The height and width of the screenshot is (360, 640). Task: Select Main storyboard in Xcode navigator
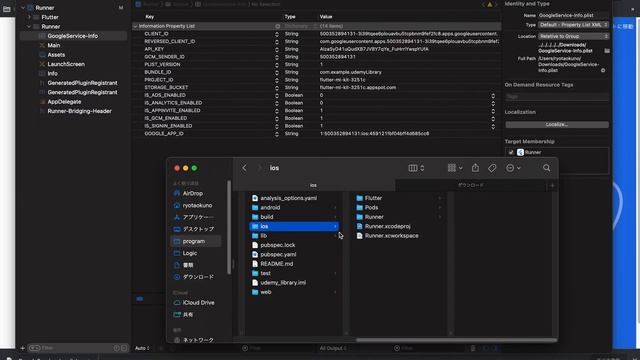tap(53, 45)
